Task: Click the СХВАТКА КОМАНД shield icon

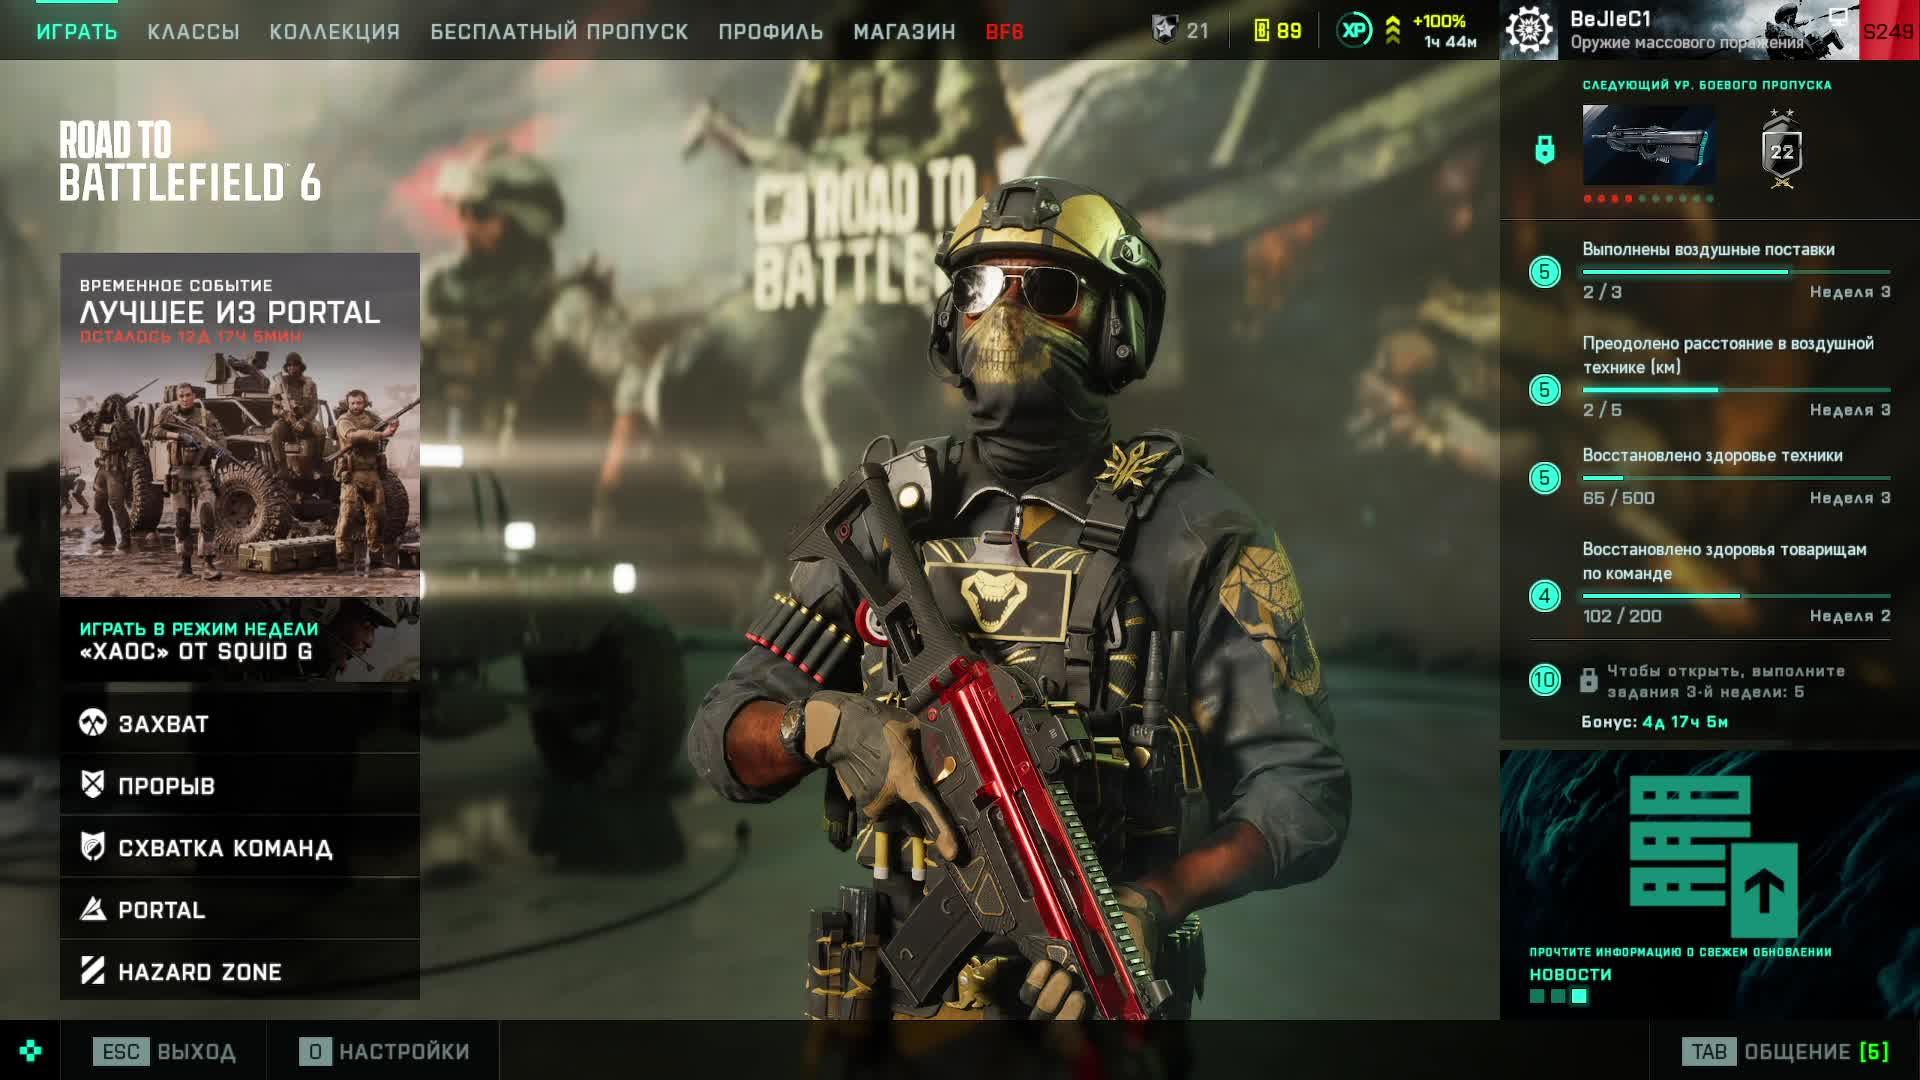Action: 93,847
